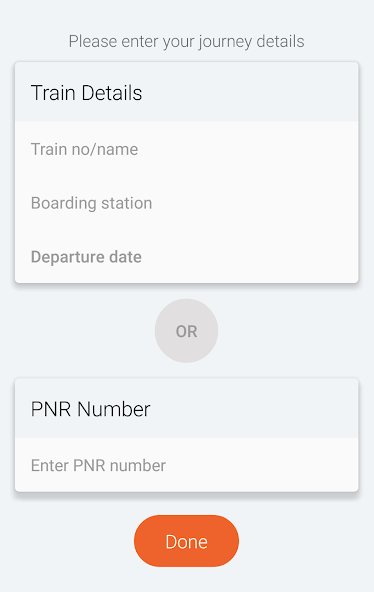Focus the Train no/name input field

coord(186,149)
